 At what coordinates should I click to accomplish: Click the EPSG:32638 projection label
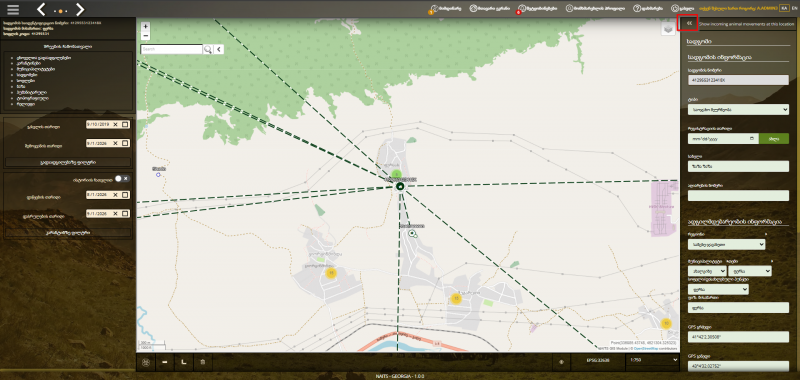click(x=598, y=361)
